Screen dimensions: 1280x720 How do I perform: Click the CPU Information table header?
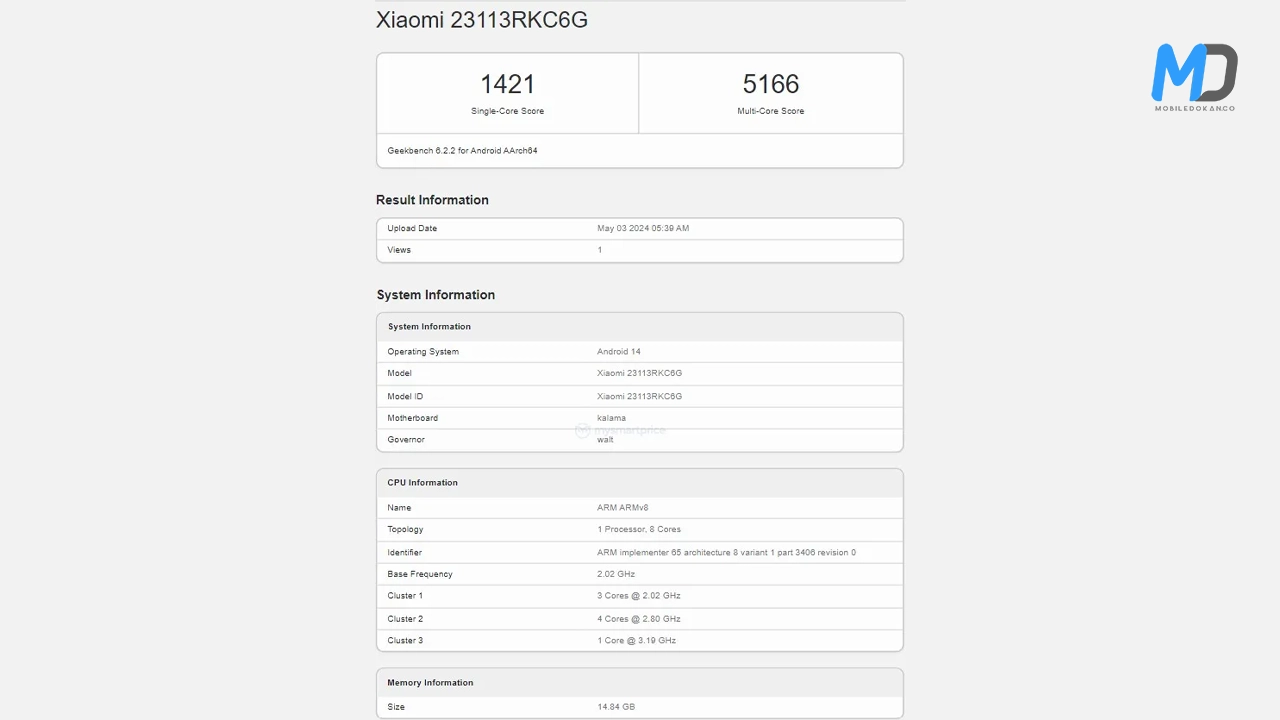point(422,483)
